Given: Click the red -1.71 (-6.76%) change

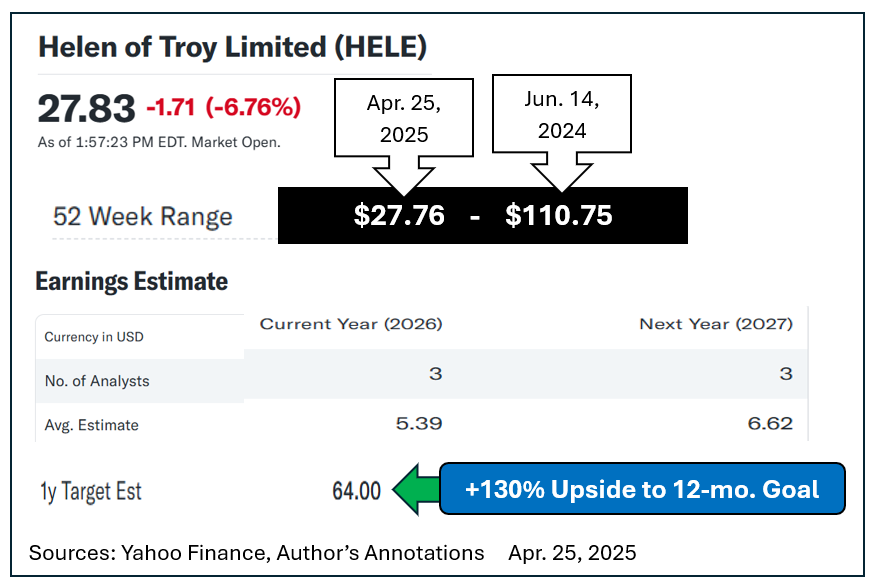Looking at the screenshot, I should [x=223, y=106].
